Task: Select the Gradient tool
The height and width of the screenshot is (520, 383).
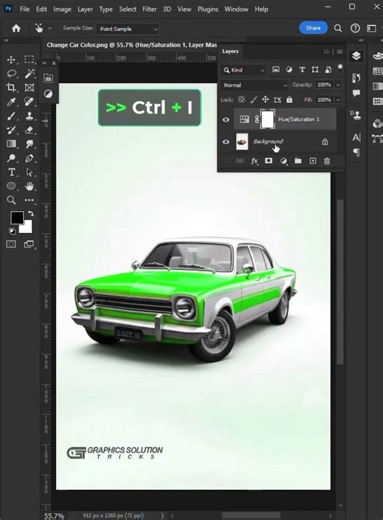Action: click(11, 144)
